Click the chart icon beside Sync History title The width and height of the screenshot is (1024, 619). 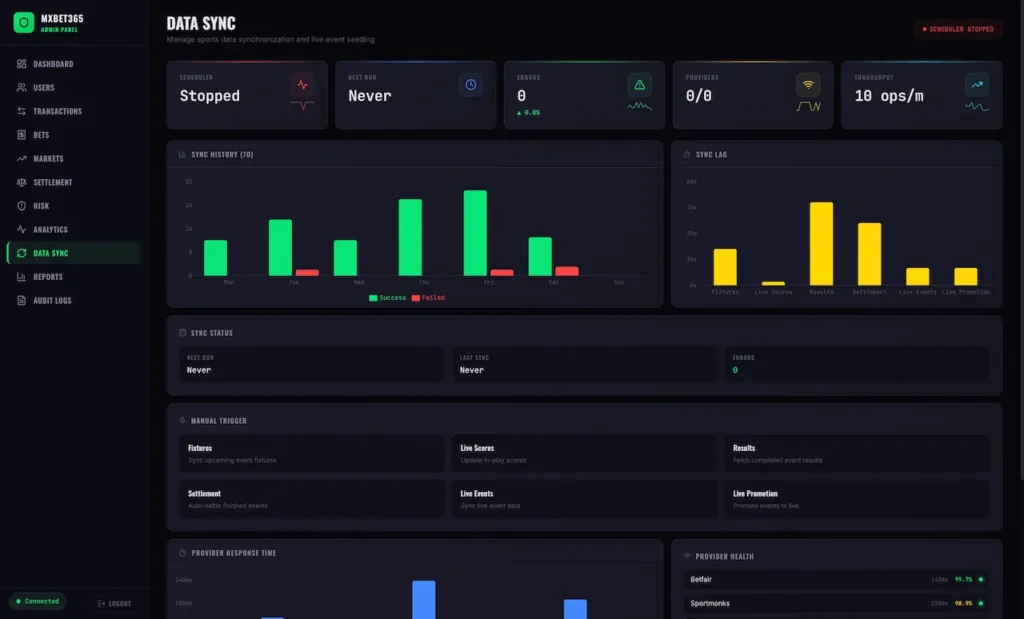(x=182, y=155)
